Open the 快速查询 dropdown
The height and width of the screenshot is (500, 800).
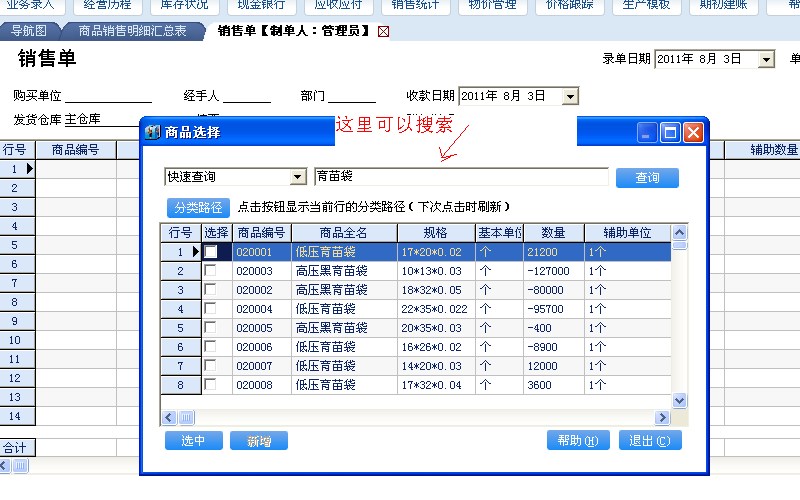297,177
